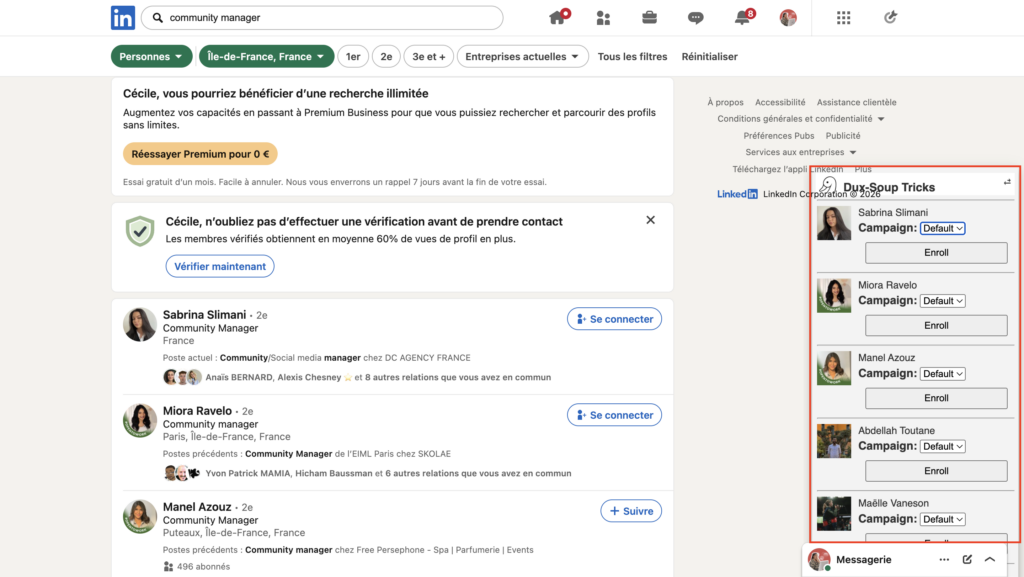Open the À propos footer link
The height and width of the screenshot is (577, 1024).
726,102
